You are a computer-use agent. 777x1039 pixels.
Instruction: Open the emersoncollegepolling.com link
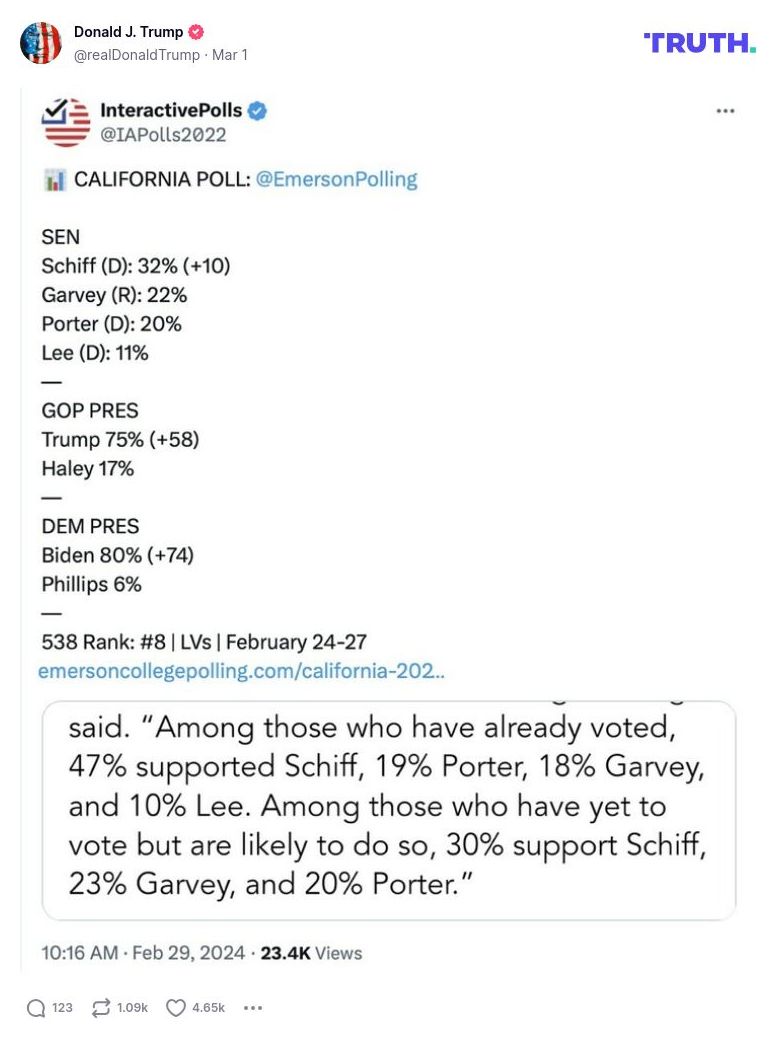click(x=241, y=671)
